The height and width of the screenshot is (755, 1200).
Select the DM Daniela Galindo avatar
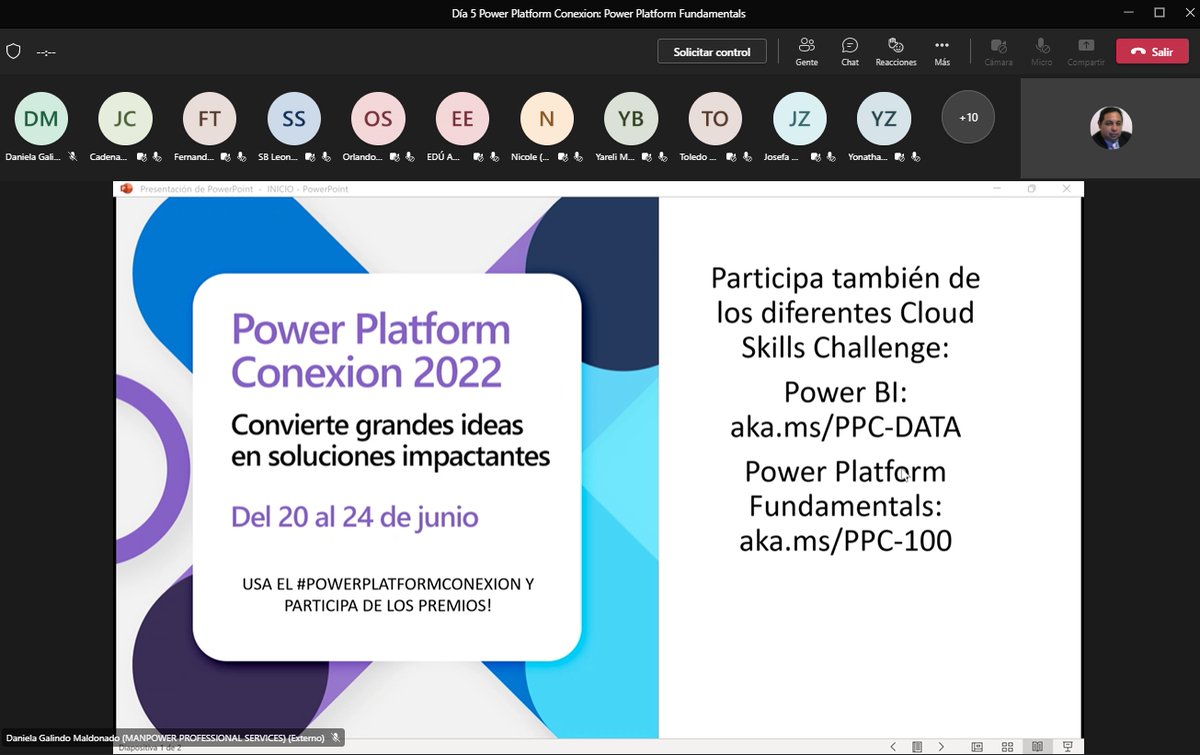[x=41, y=118]
